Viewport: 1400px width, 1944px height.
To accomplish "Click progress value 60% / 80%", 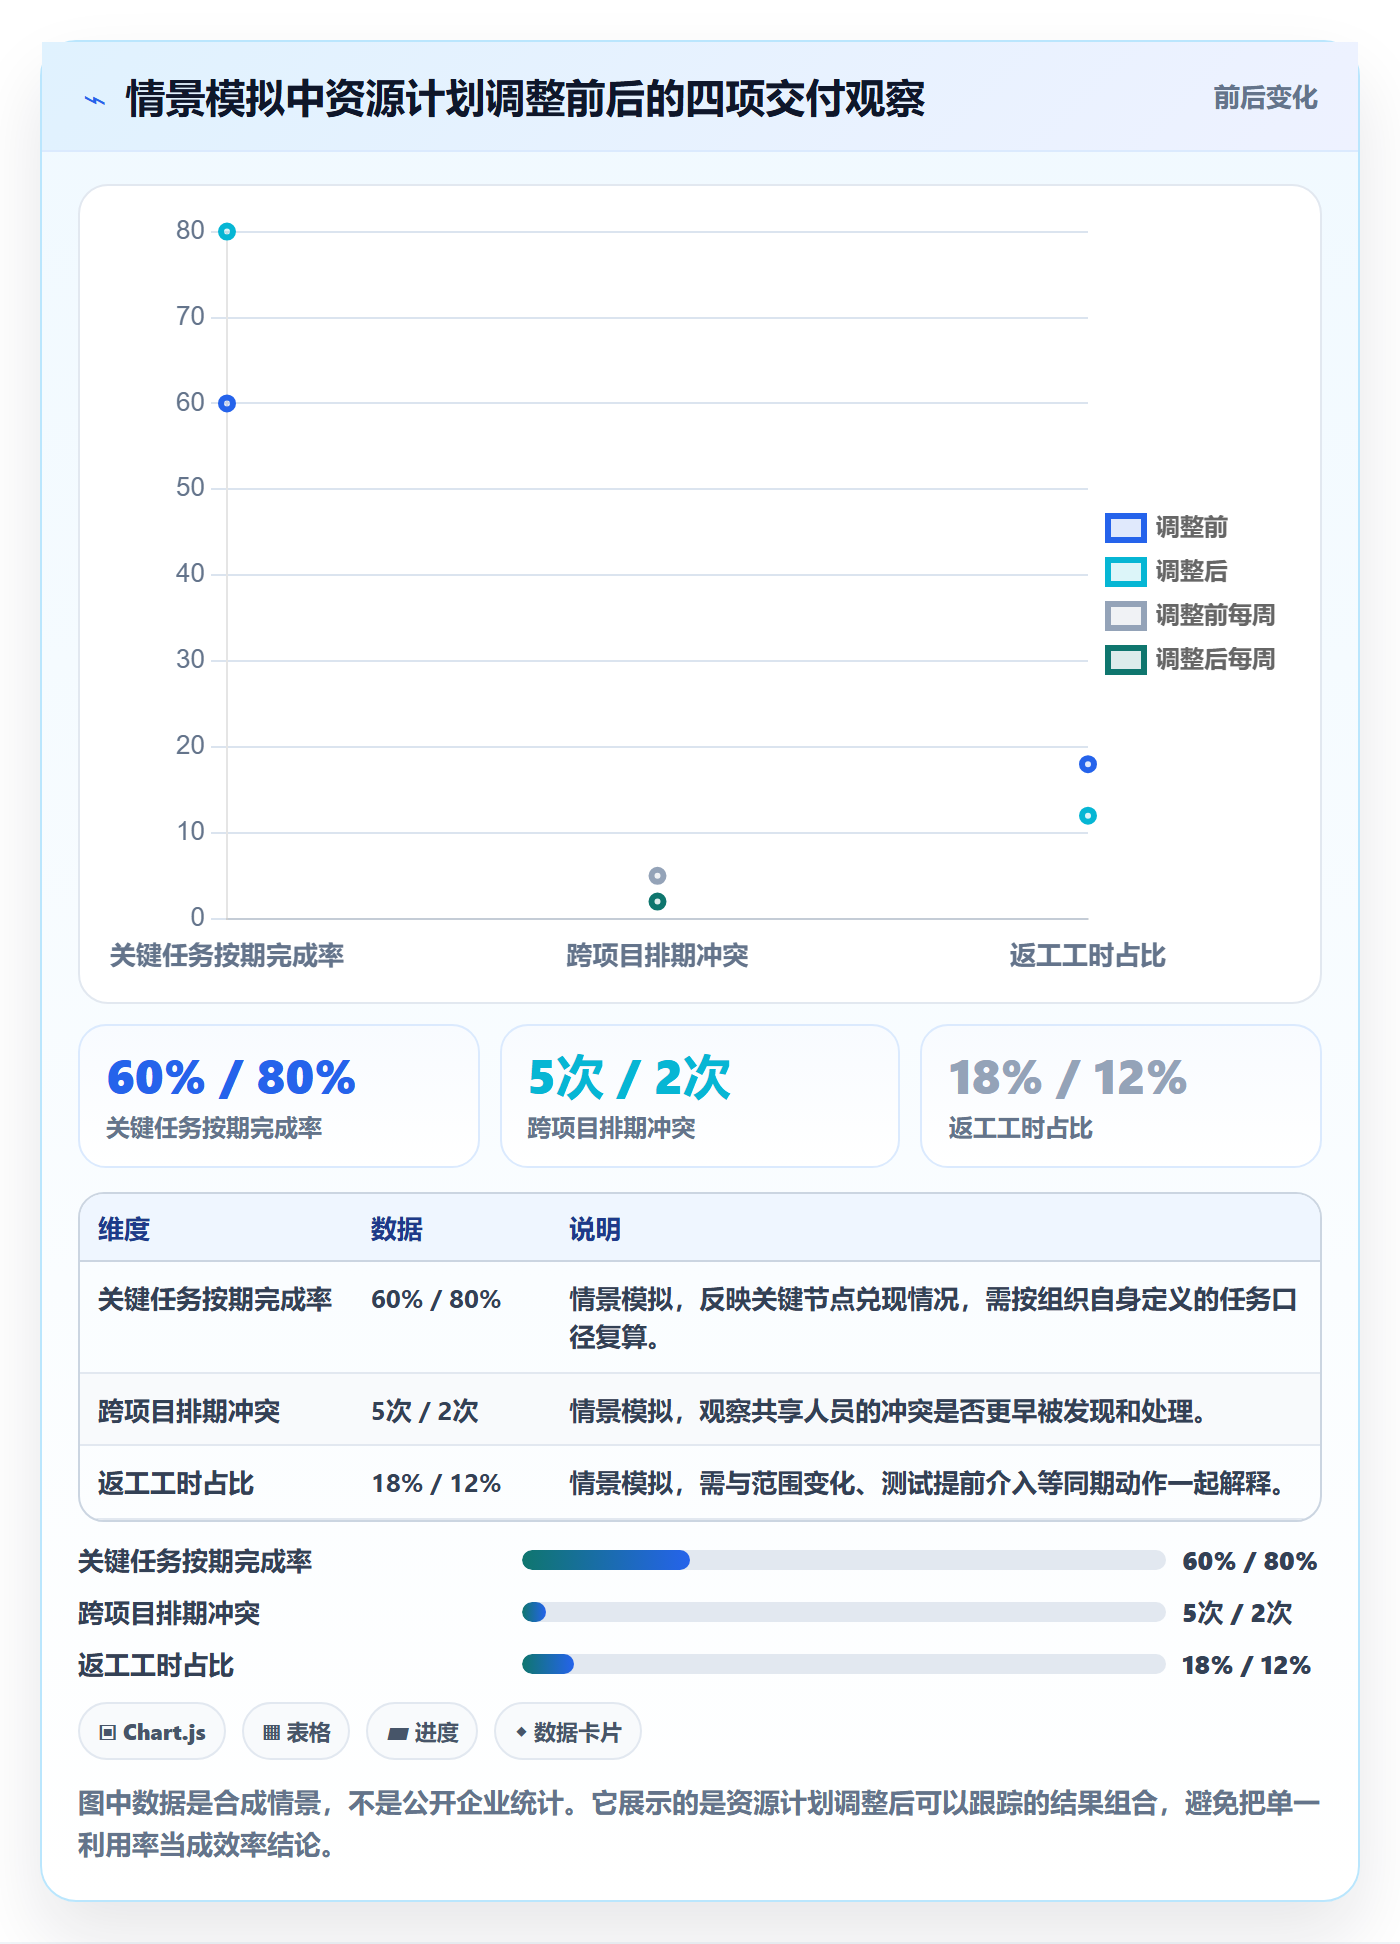I will coord(1250,1561).
